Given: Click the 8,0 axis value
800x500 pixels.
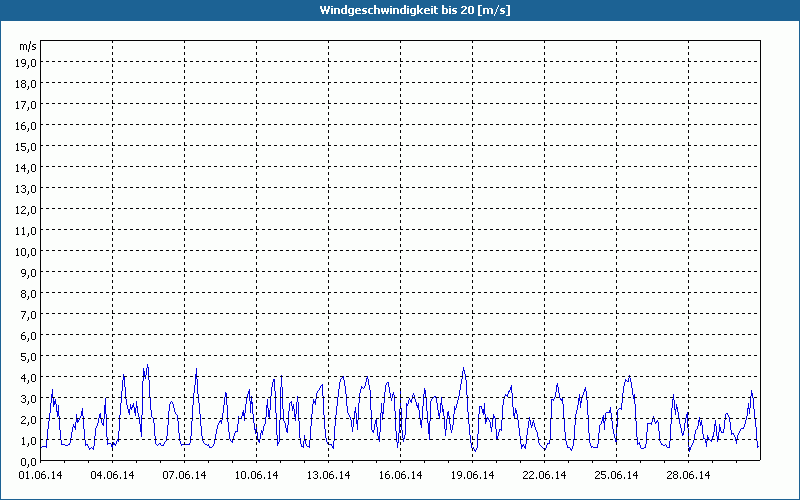Looking at the screenshot, I should (x=28, y=293).
